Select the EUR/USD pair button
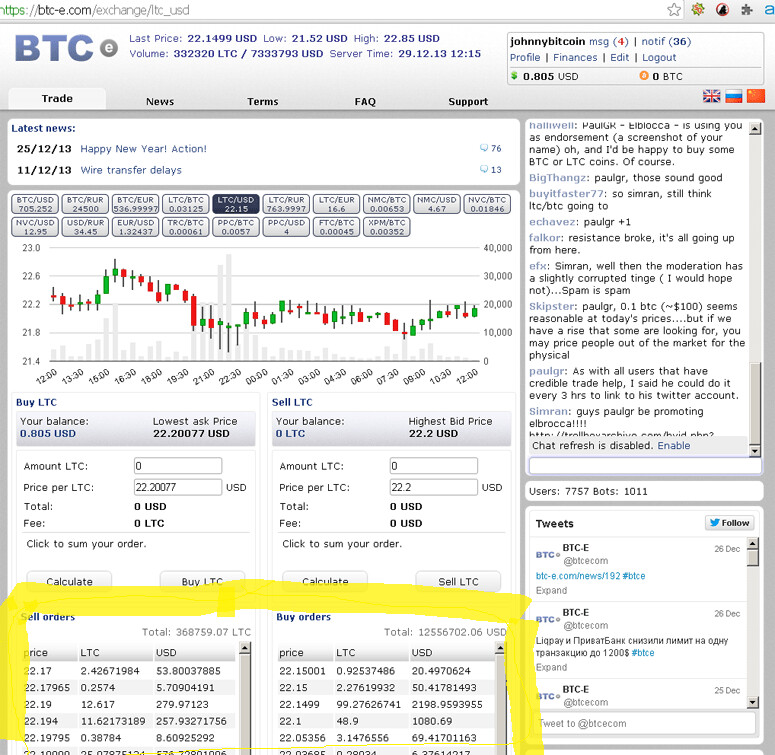This screenshot has height=755, width=775. coord(135,227)
